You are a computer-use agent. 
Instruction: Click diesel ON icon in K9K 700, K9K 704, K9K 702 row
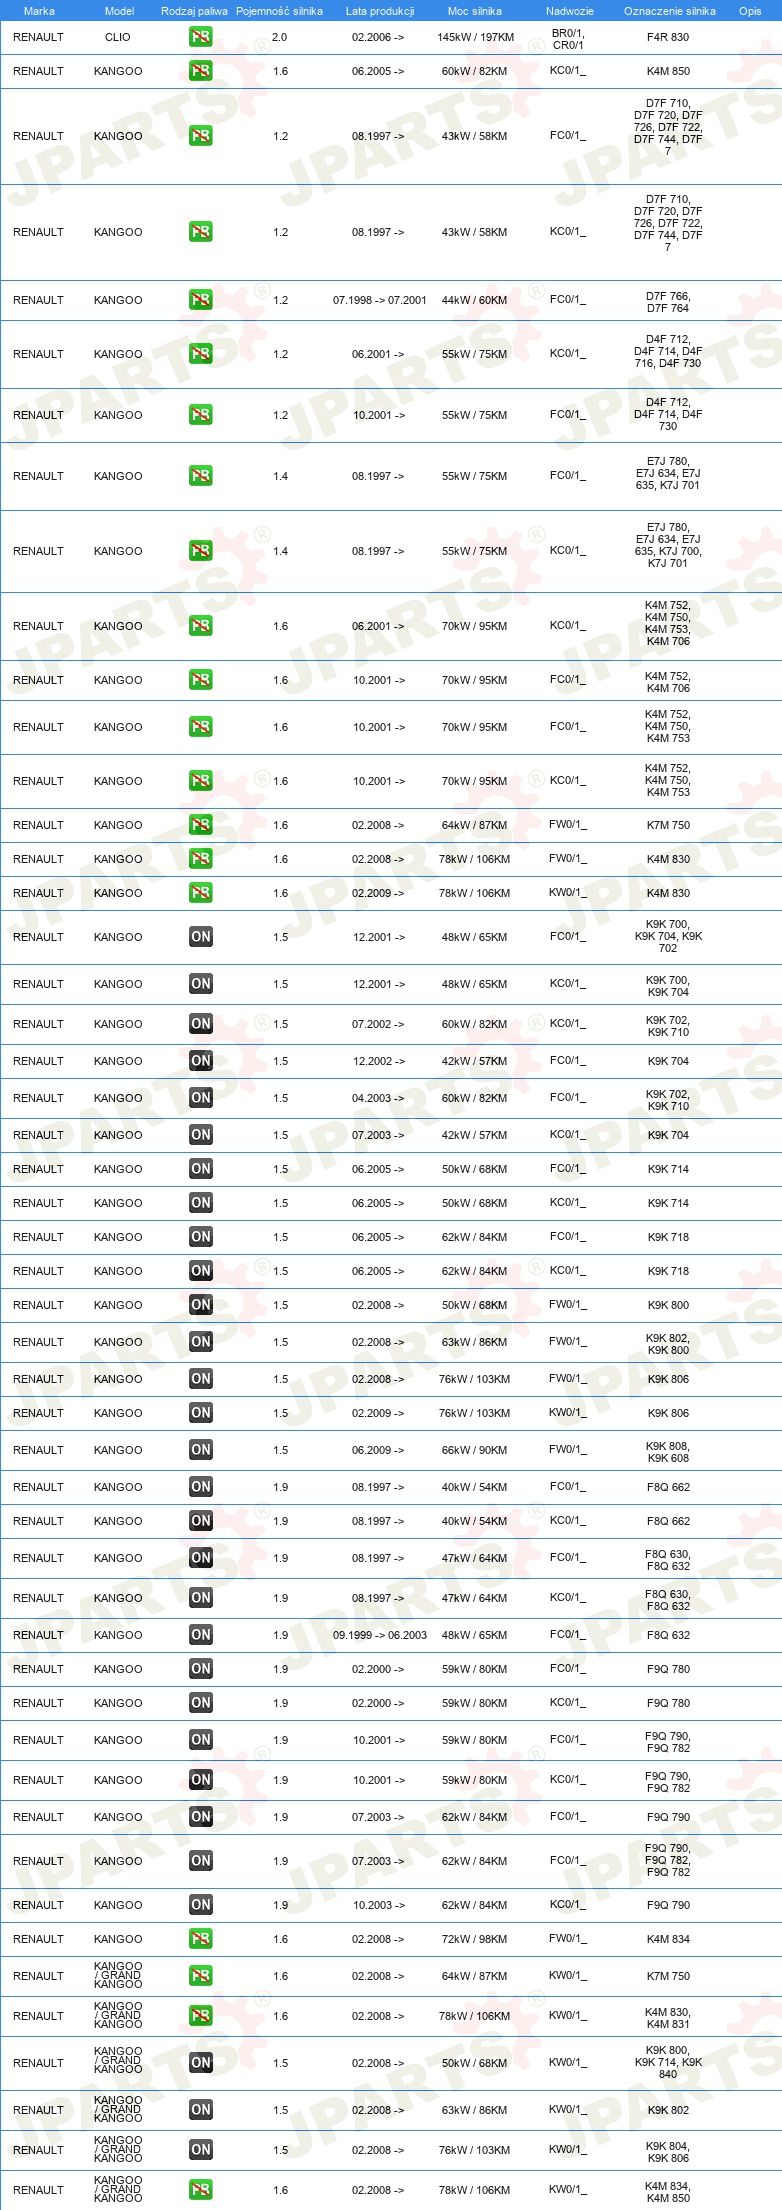click(x=200, y=937)
